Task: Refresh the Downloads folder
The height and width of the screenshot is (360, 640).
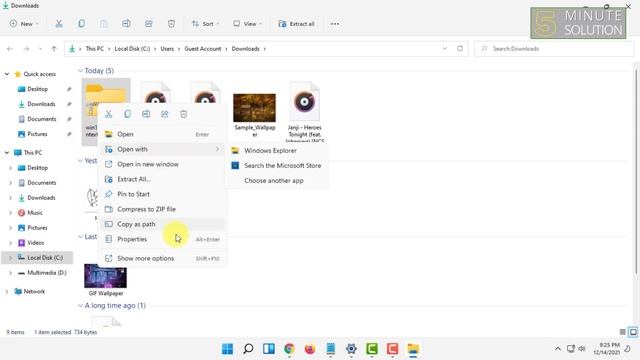Action: pyautogui.click(x=460, y=49)
